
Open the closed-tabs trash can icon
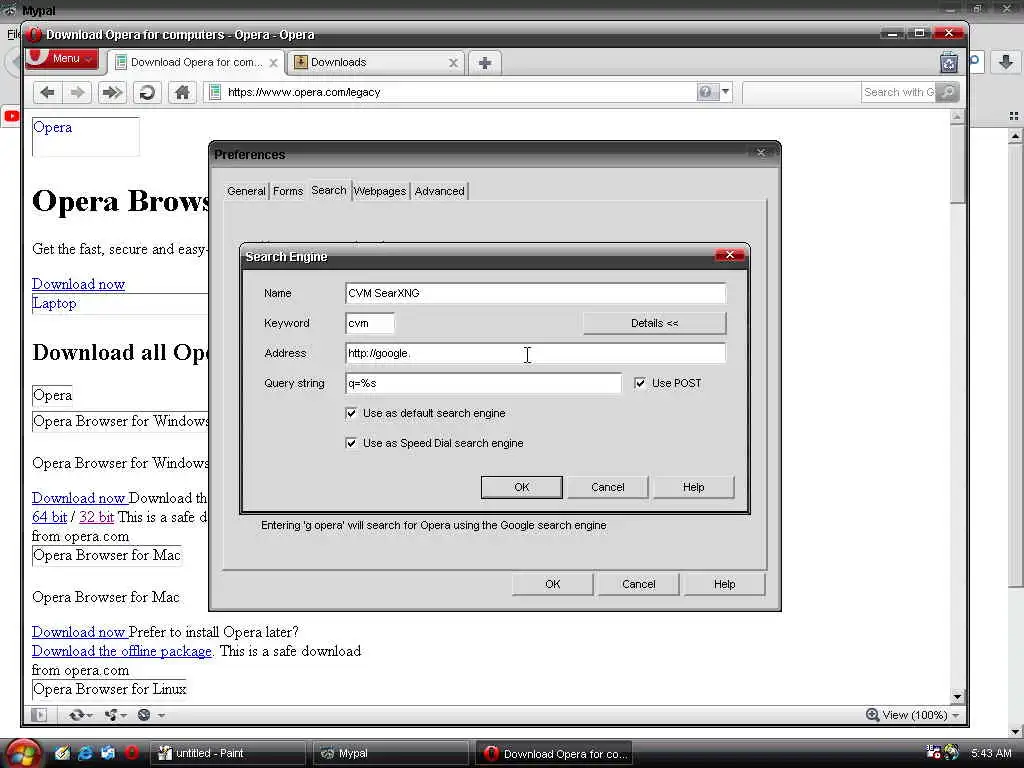(948, 63)
